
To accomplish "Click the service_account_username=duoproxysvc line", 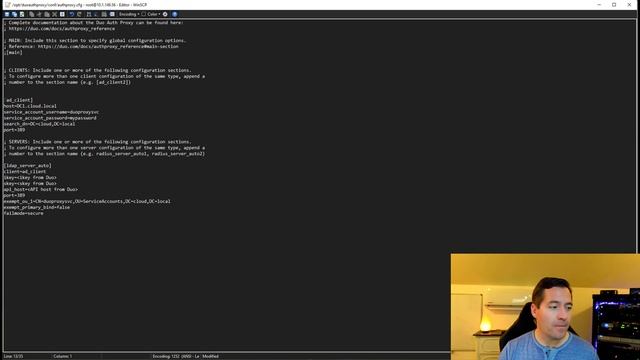I will tap(51, 112).
